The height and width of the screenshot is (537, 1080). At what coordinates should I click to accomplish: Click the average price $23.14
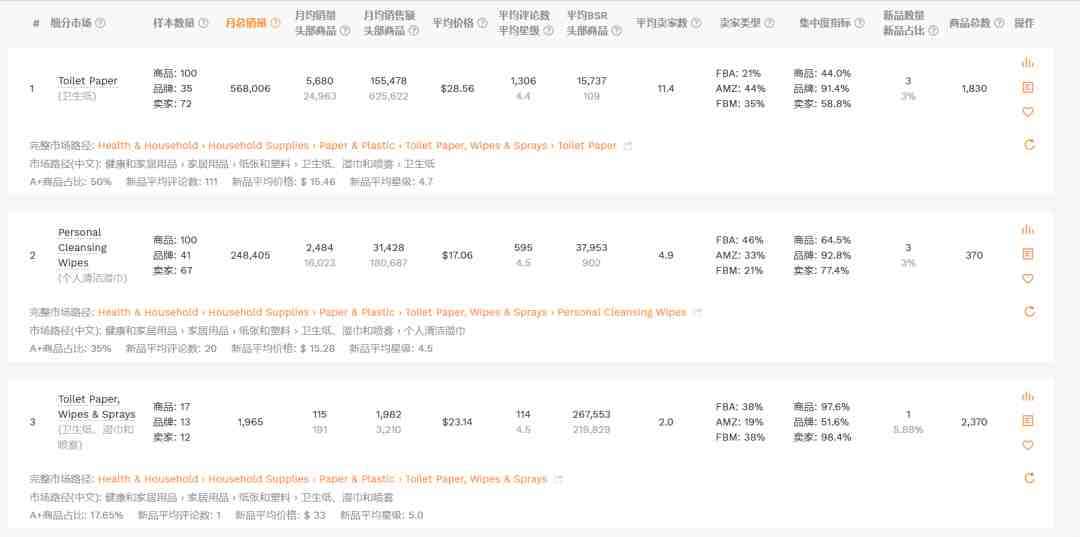(x=457, y=421)
